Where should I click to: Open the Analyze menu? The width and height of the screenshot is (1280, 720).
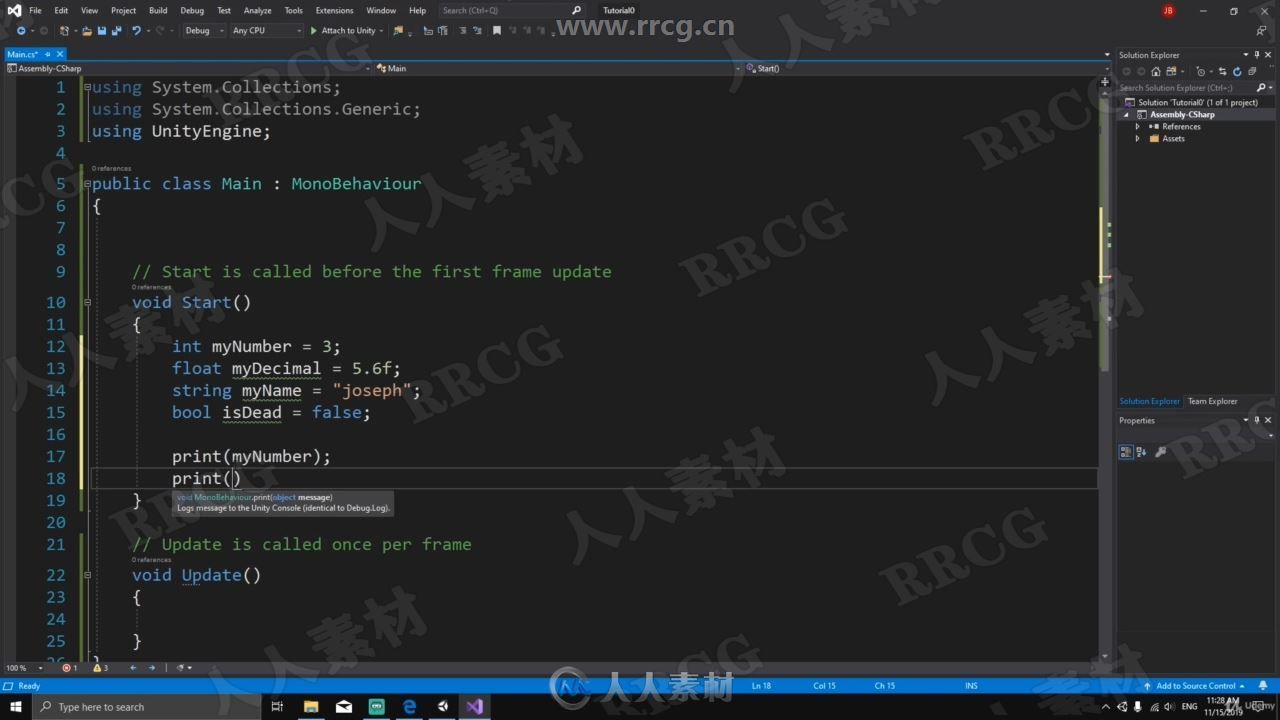(x=258, y=10)
